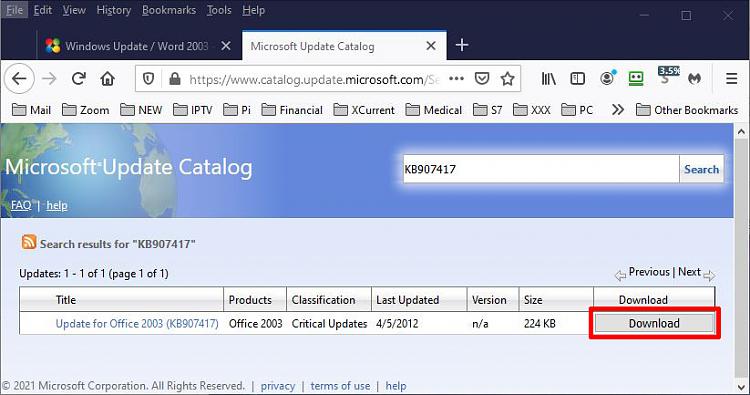750x395 pixels.
Task: Click the catalog search box with KB907417
Action: [541, 169]
